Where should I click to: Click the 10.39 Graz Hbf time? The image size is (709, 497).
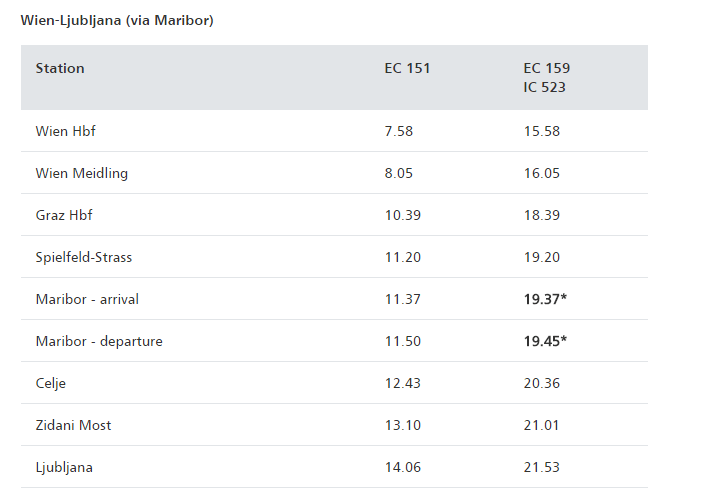tap(402, 215)
